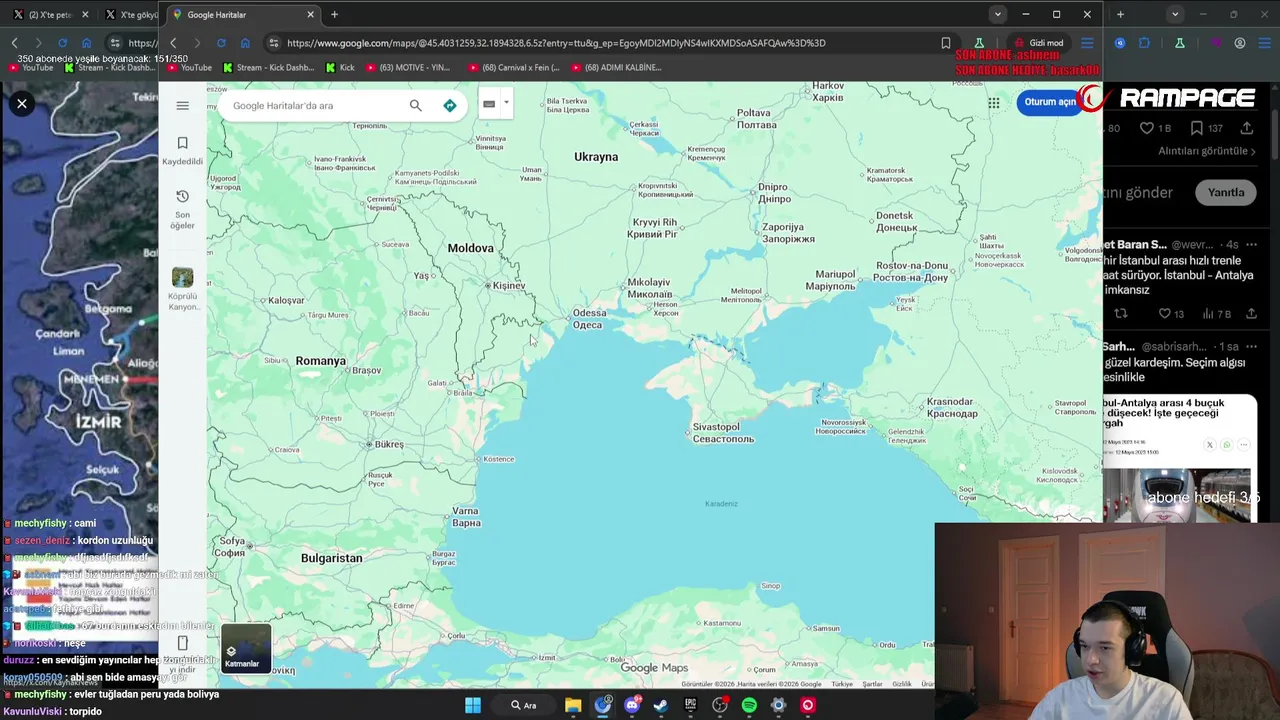Expand the tab search dropdown arrow
The width and height of the screenshot is (1280, 720).
(997, 15)
